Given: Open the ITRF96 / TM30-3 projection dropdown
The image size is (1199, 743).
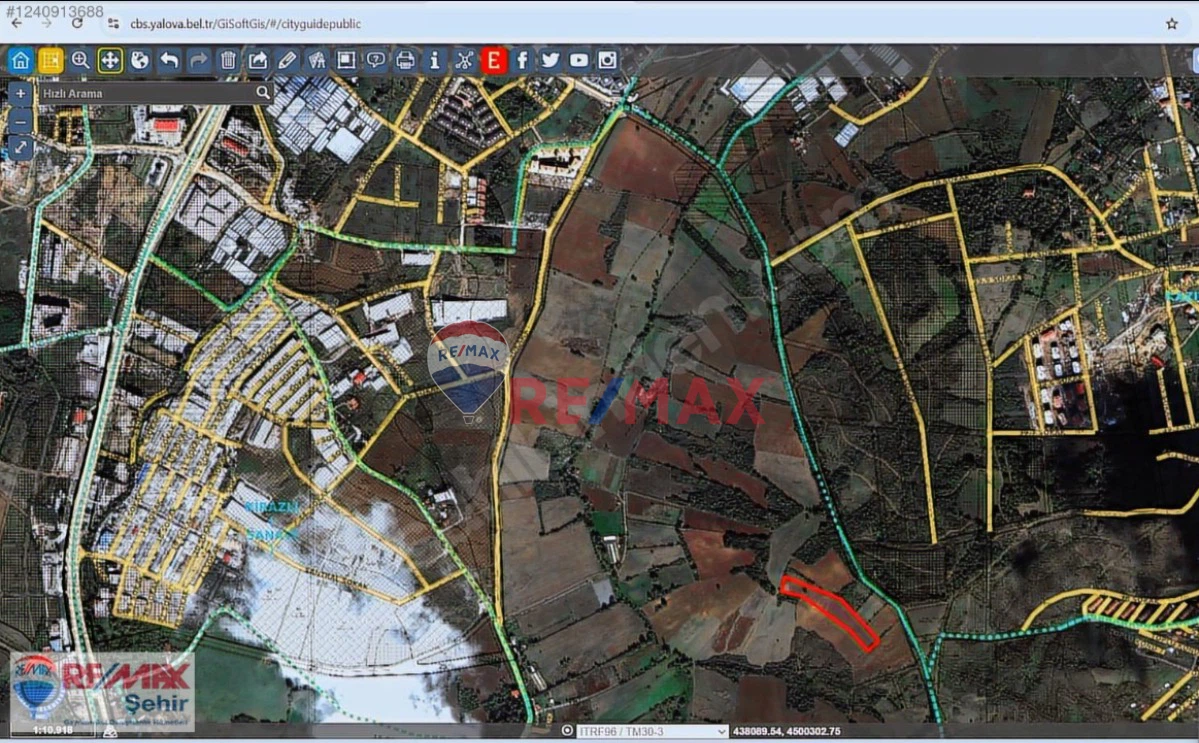Looking at the screenshot, I should tap(652, 732).
